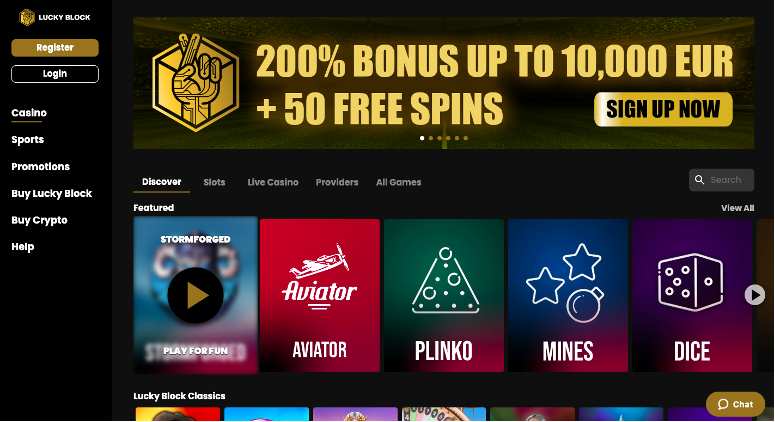Click the Lucky Block logo icon
The height and width of the screenshot is (422, 775).
point(27,17)
